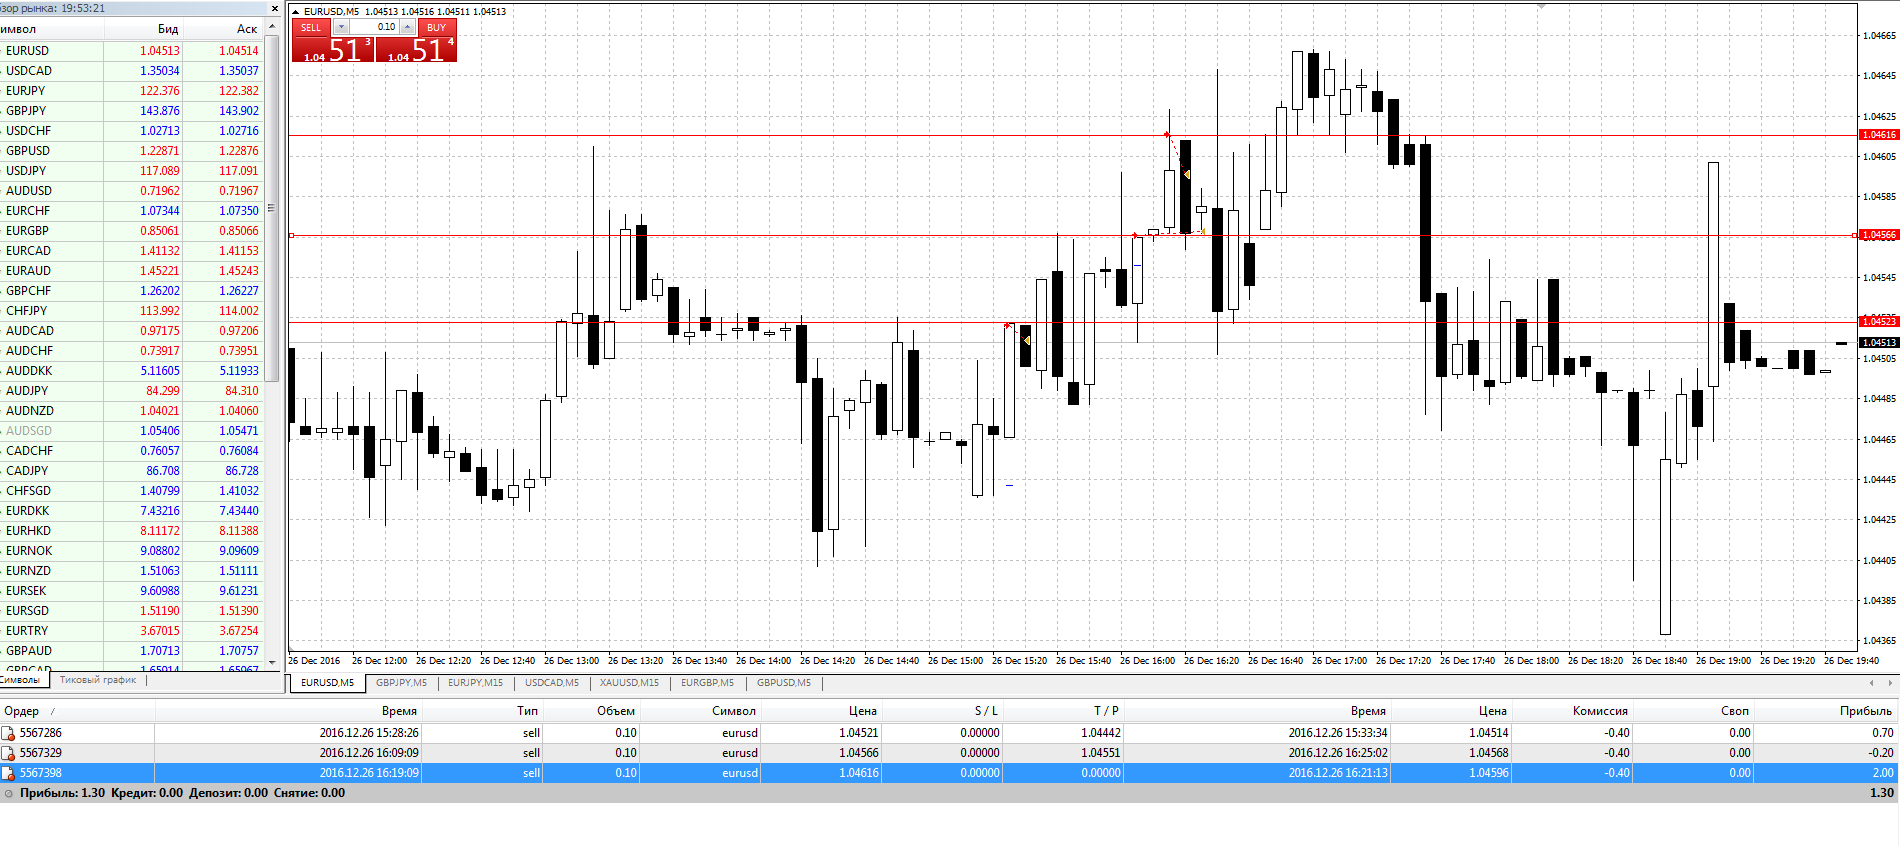Screen dimensions: 1900x846
Task: Click the balance summary row icon
Action: (x=9, y=793)
